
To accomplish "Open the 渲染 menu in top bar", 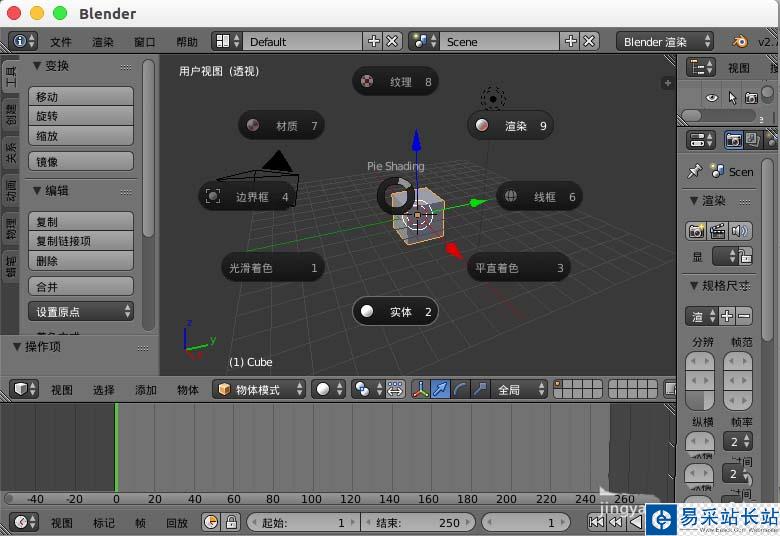I will tap(103, 42).
